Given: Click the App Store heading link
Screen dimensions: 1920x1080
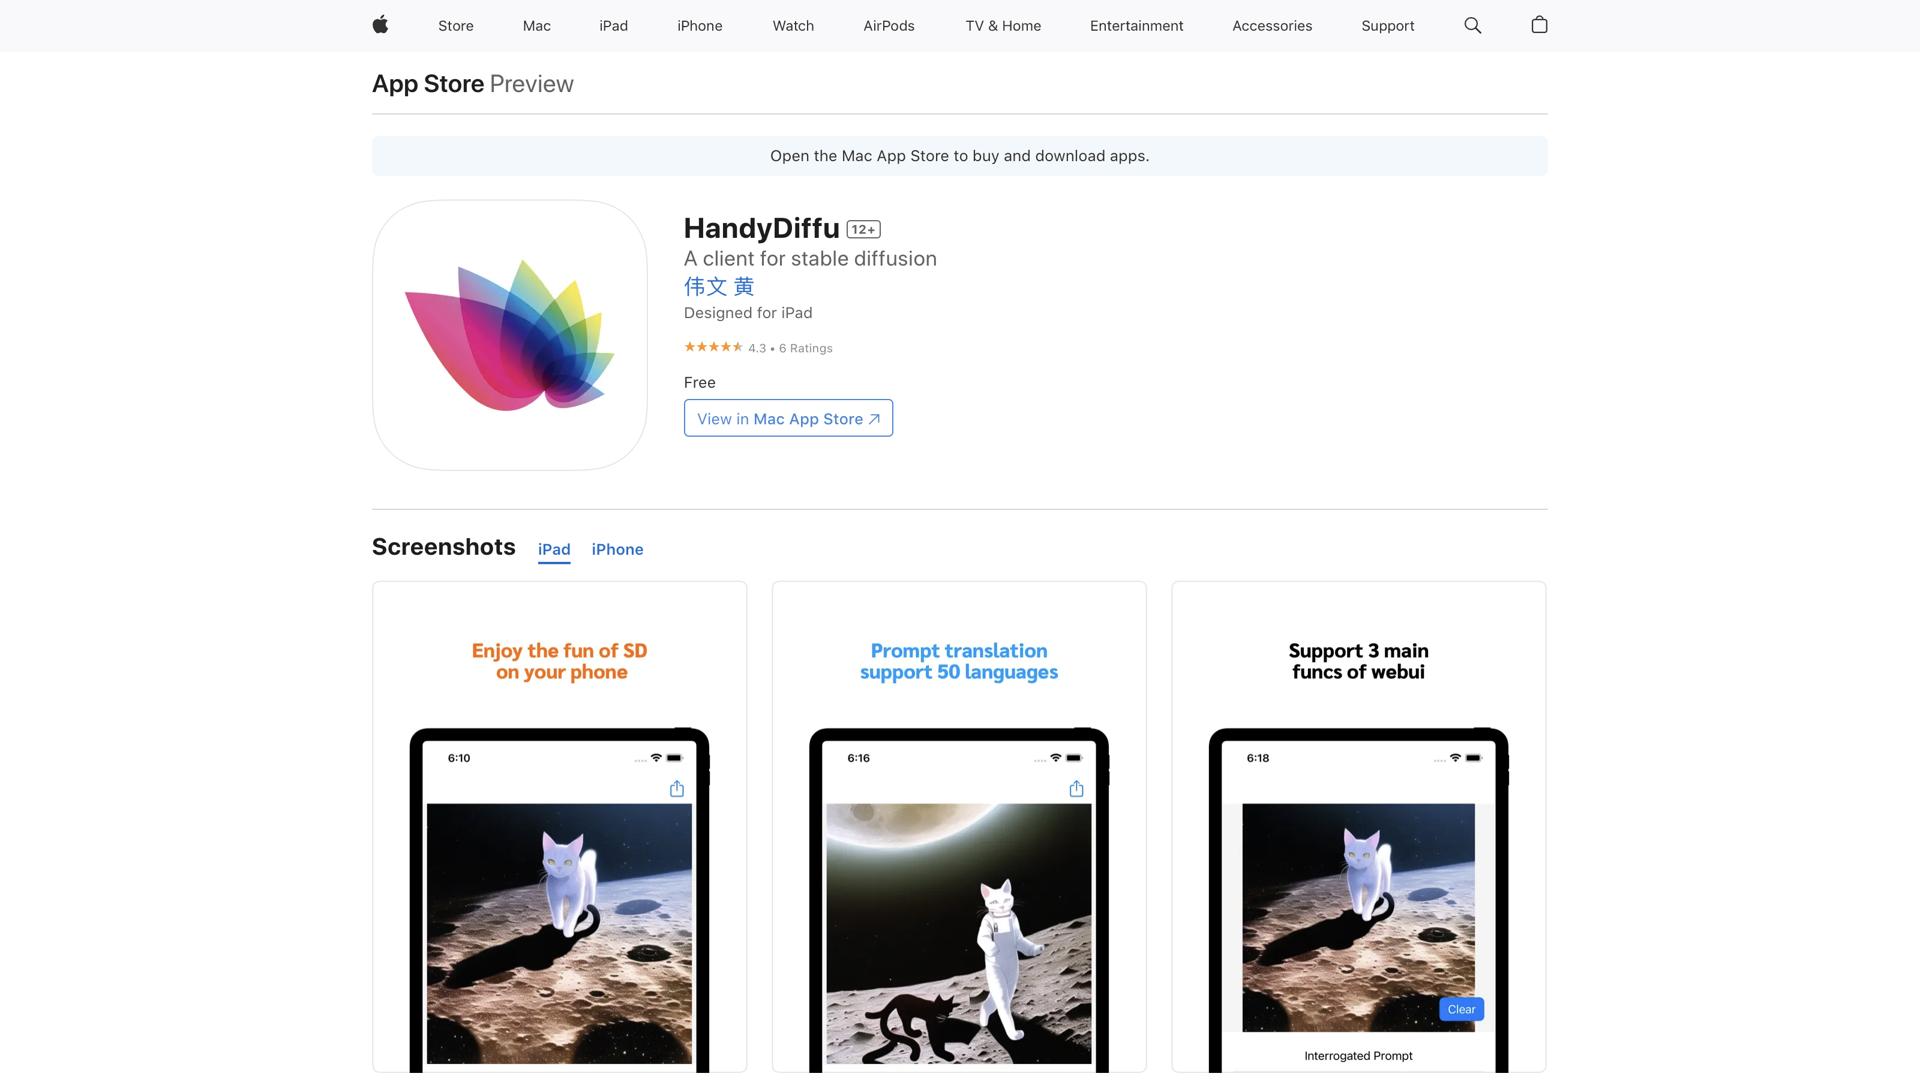Looking at the screenshot, I should click(428, 84).
